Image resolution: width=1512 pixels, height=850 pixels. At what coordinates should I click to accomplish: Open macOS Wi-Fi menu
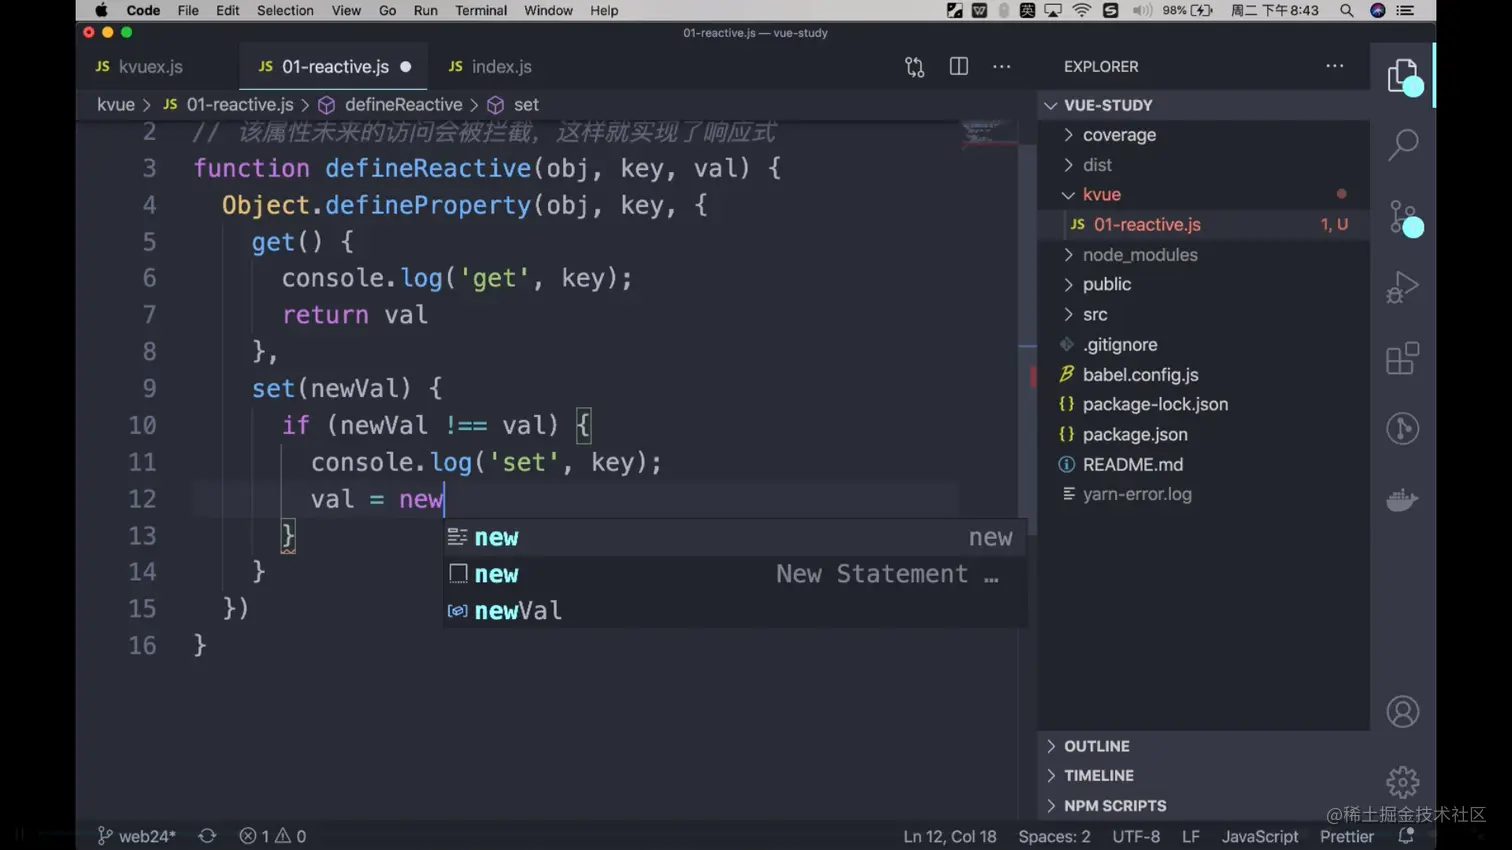[1082, 11]
